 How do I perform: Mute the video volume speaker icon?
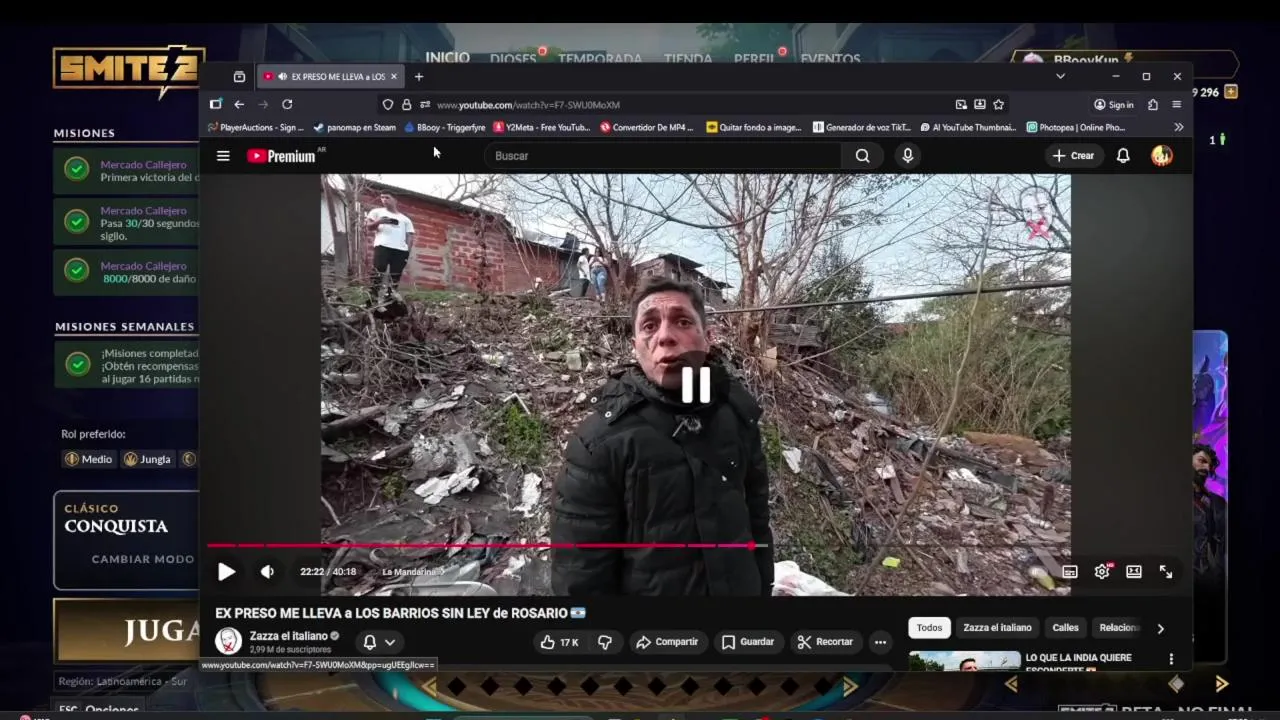(x=267, y=572)
